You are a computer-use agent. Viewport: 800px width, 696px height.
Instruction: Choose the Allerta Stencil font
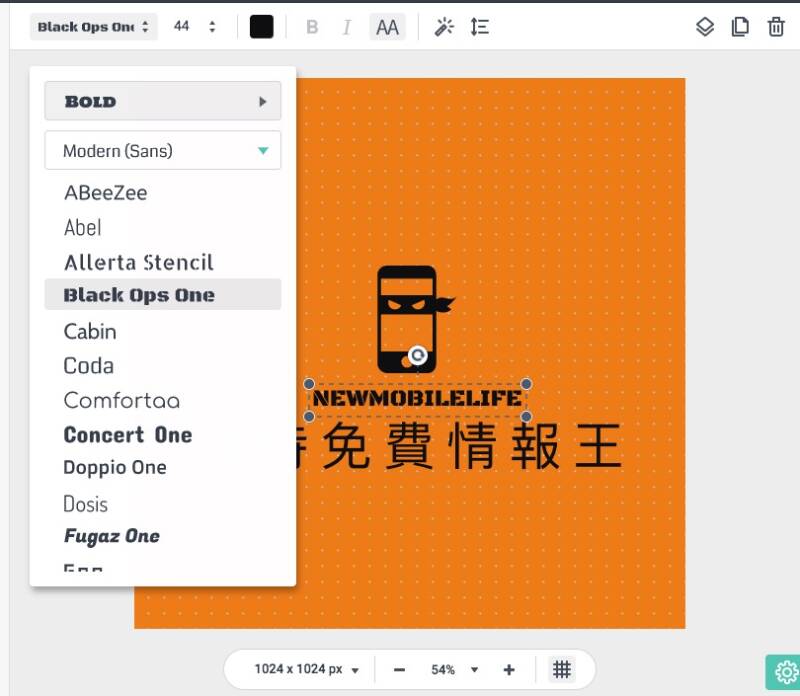click(x=139, y=262)
